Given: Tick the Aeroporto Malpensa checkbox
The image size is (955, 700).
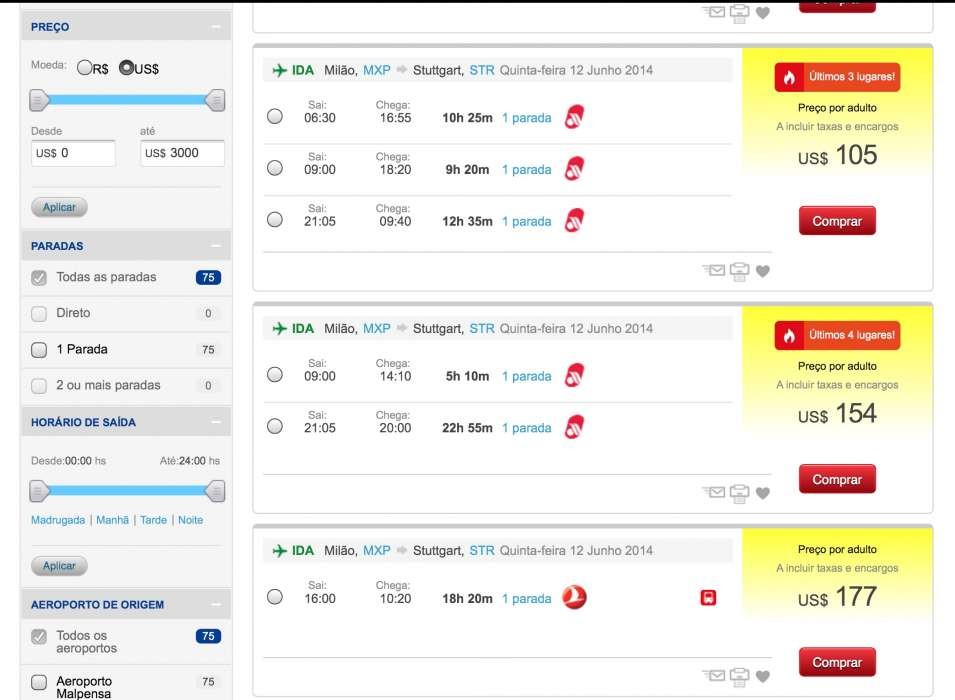Looking at the screenshot, I should point(39,682).
